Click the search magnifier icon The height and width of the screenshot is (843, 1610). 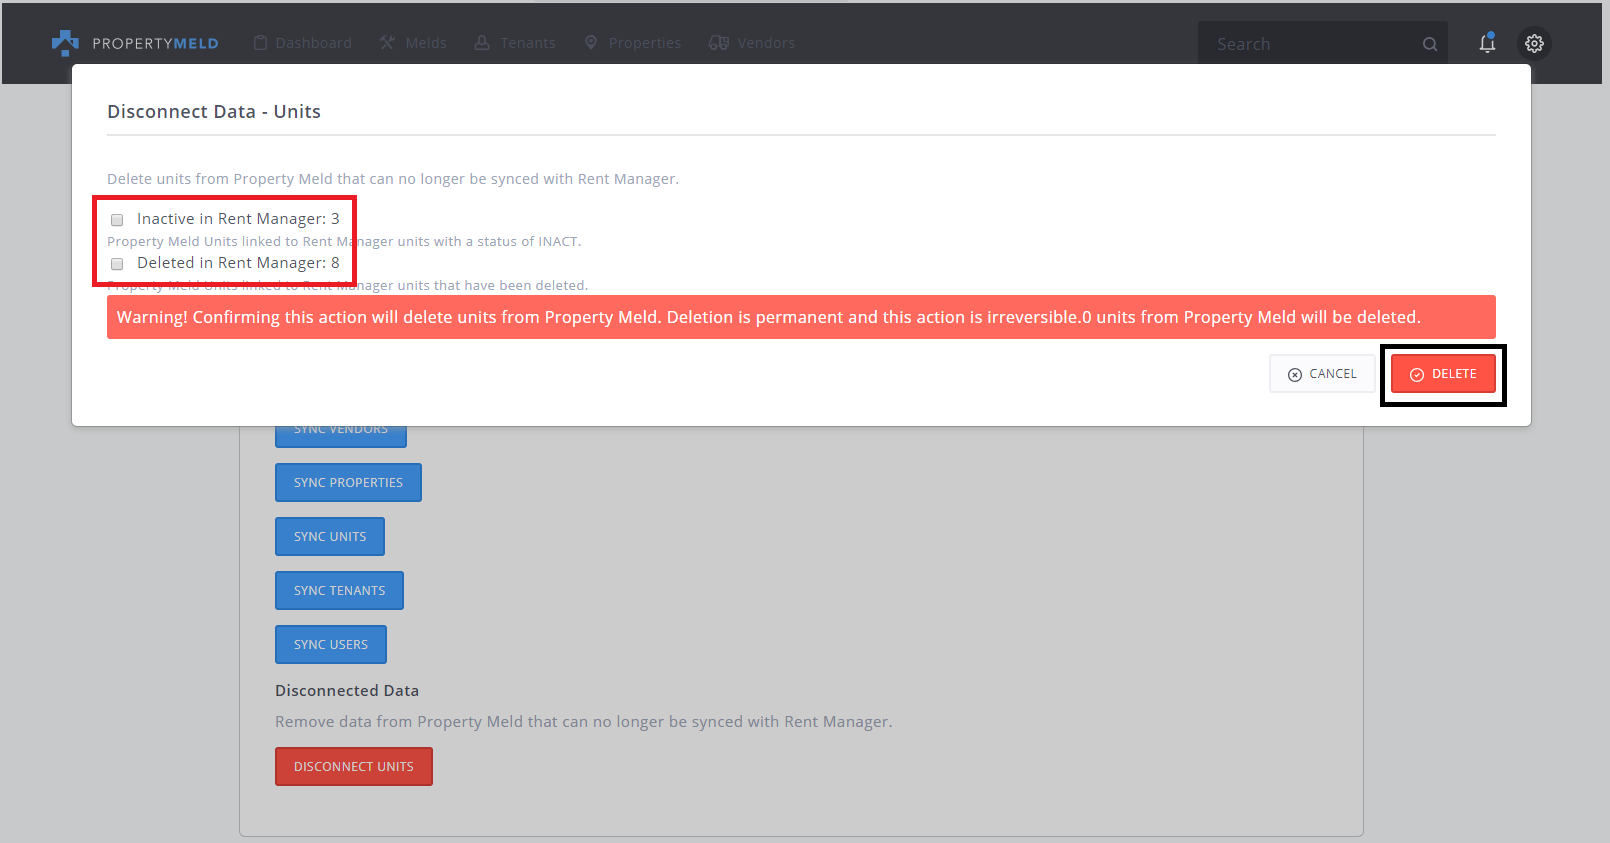pyautogui.click(x=1430, y=44)
